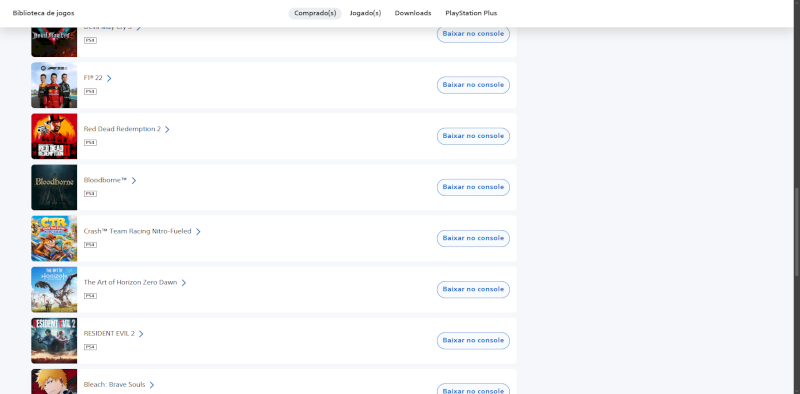Open the Devil May Cry 5 cover thumbnail
This screenshot has width=800, height=394.
(x=54, y=42)
